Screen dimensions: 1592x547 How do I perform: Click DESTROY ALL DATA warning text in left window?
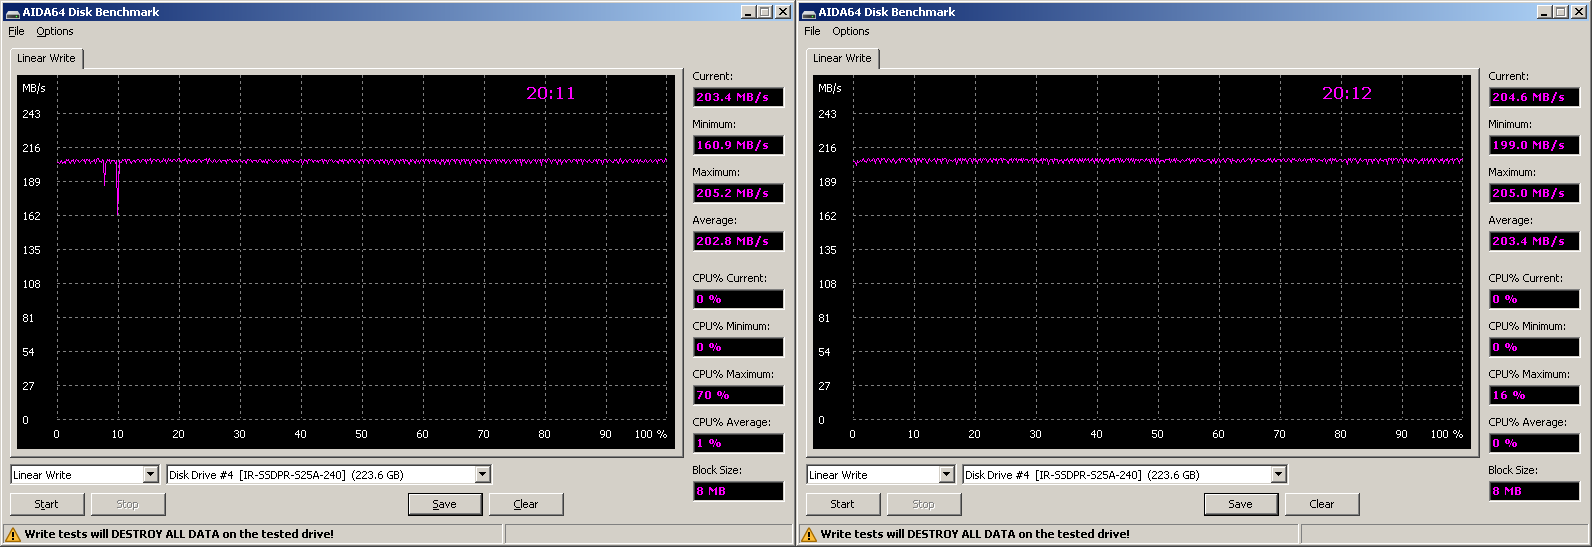coord(179,534)
